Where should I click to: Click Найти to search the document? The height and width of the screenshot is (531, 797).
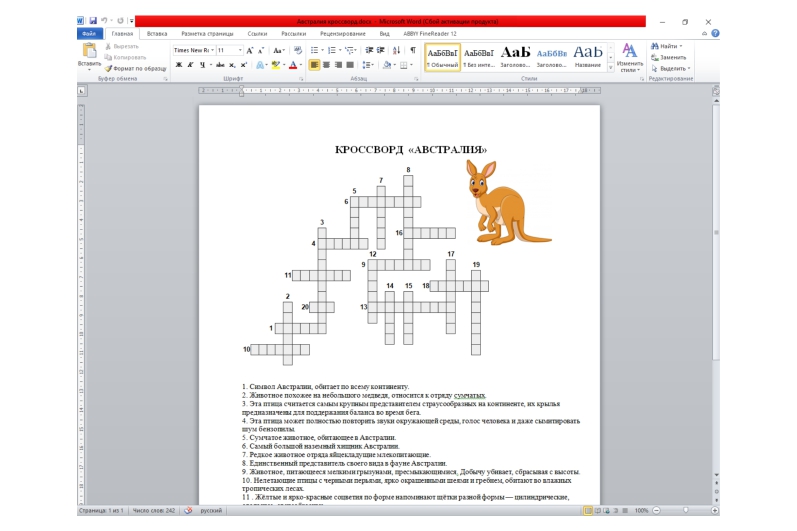pos(664,46)
